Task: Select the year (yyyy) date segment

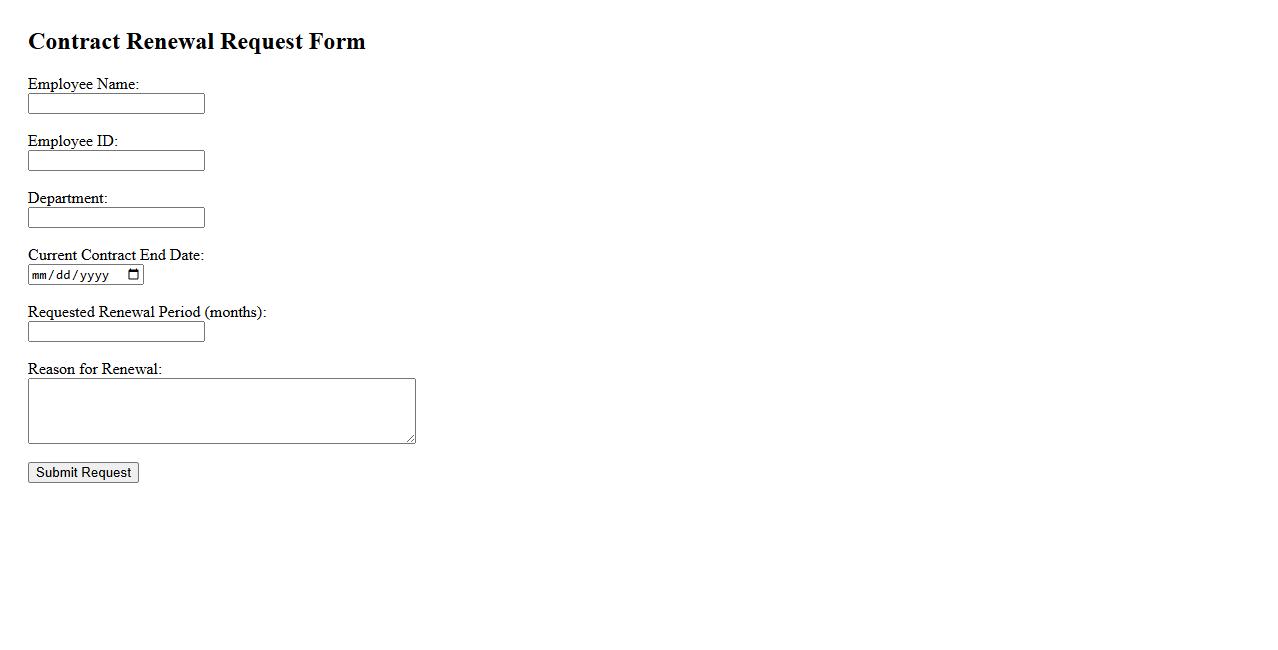Action: tap(93, 275)
